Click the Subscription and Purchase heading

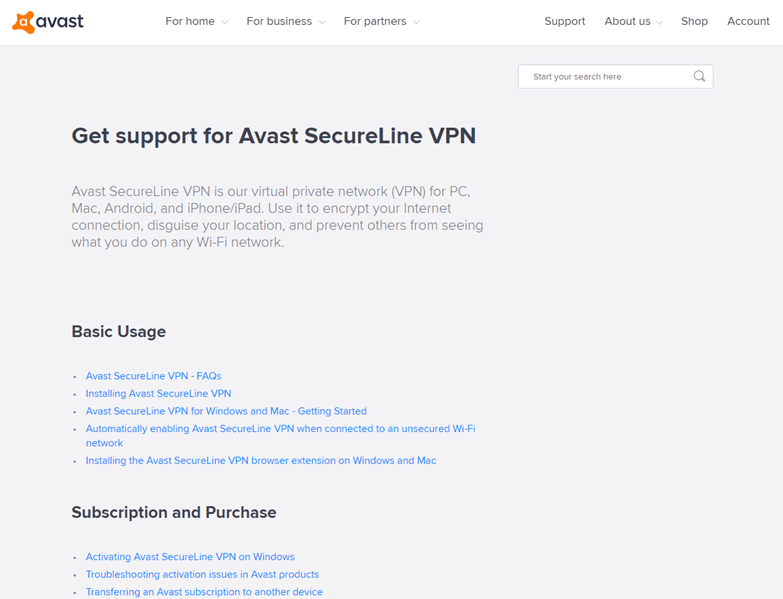pyautogui.click(x=174, y=512)
